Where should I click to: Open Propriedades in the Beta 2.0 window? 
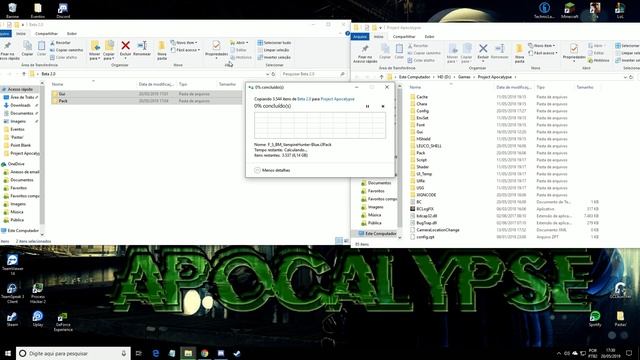(x=216, y=49)
